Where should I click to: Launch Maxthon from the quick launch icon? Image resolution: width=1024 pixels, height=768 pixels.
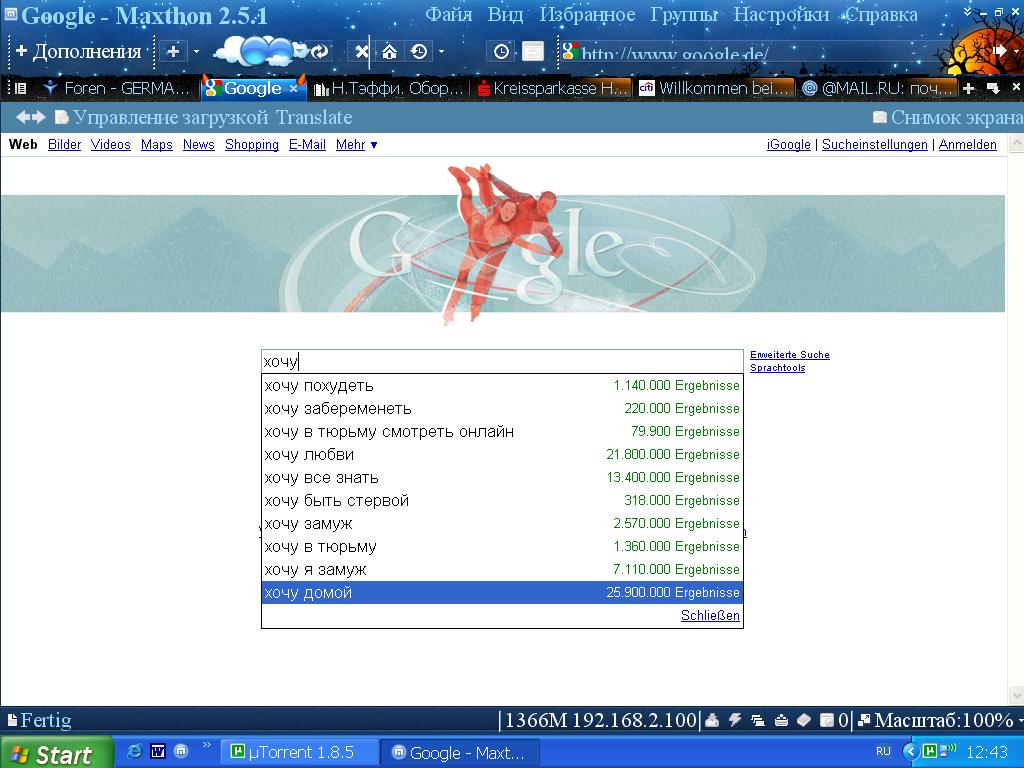(x=182, y=752)
